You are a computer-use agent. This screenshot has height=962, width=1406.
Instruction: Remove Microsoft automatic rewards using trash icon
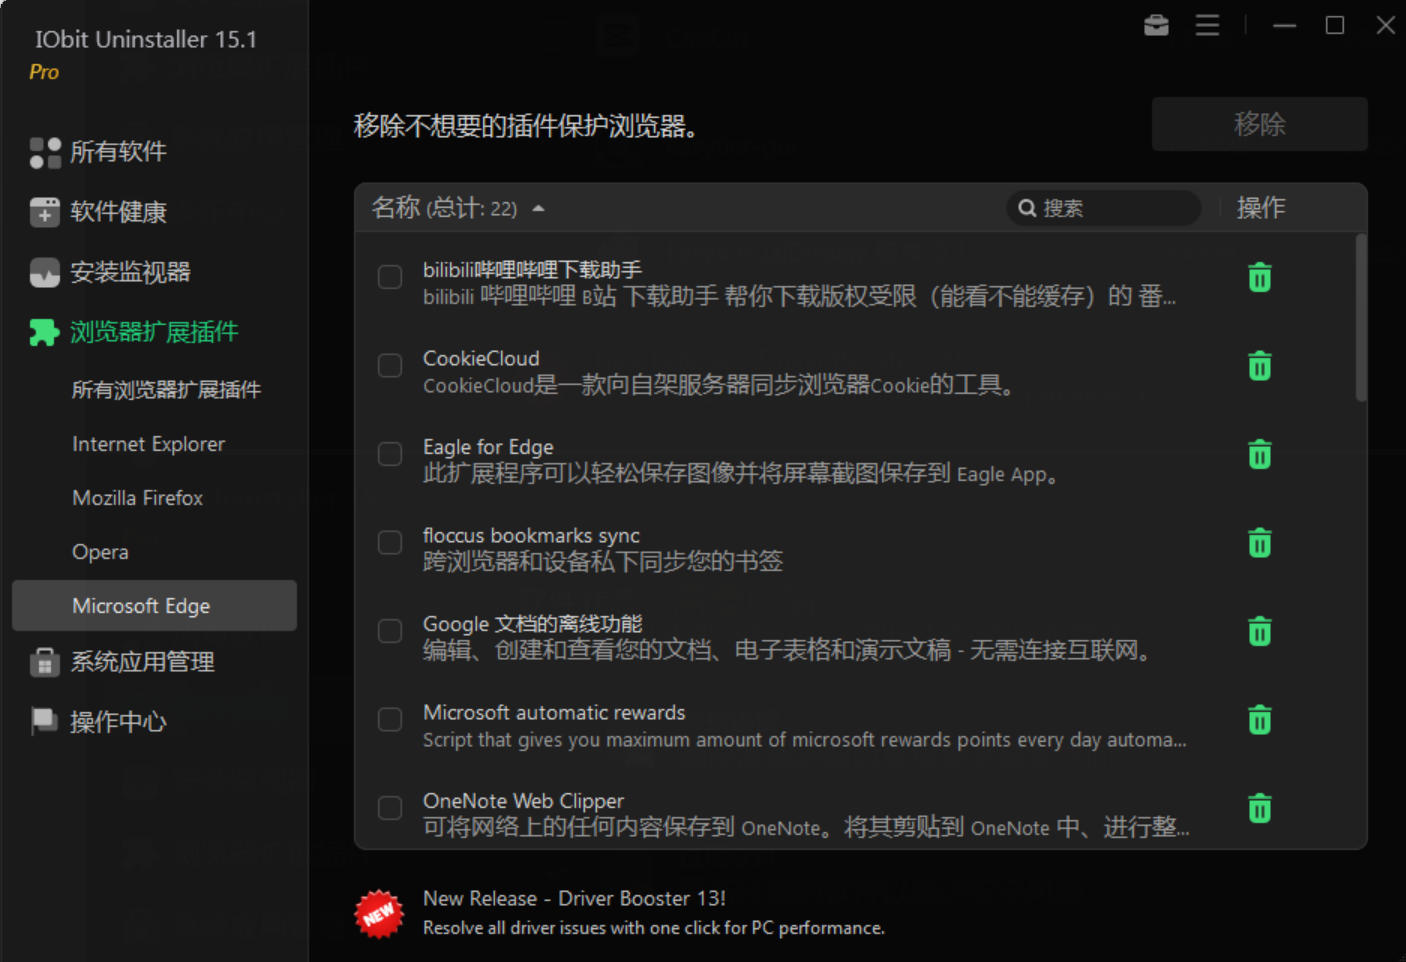[1259, 720]
